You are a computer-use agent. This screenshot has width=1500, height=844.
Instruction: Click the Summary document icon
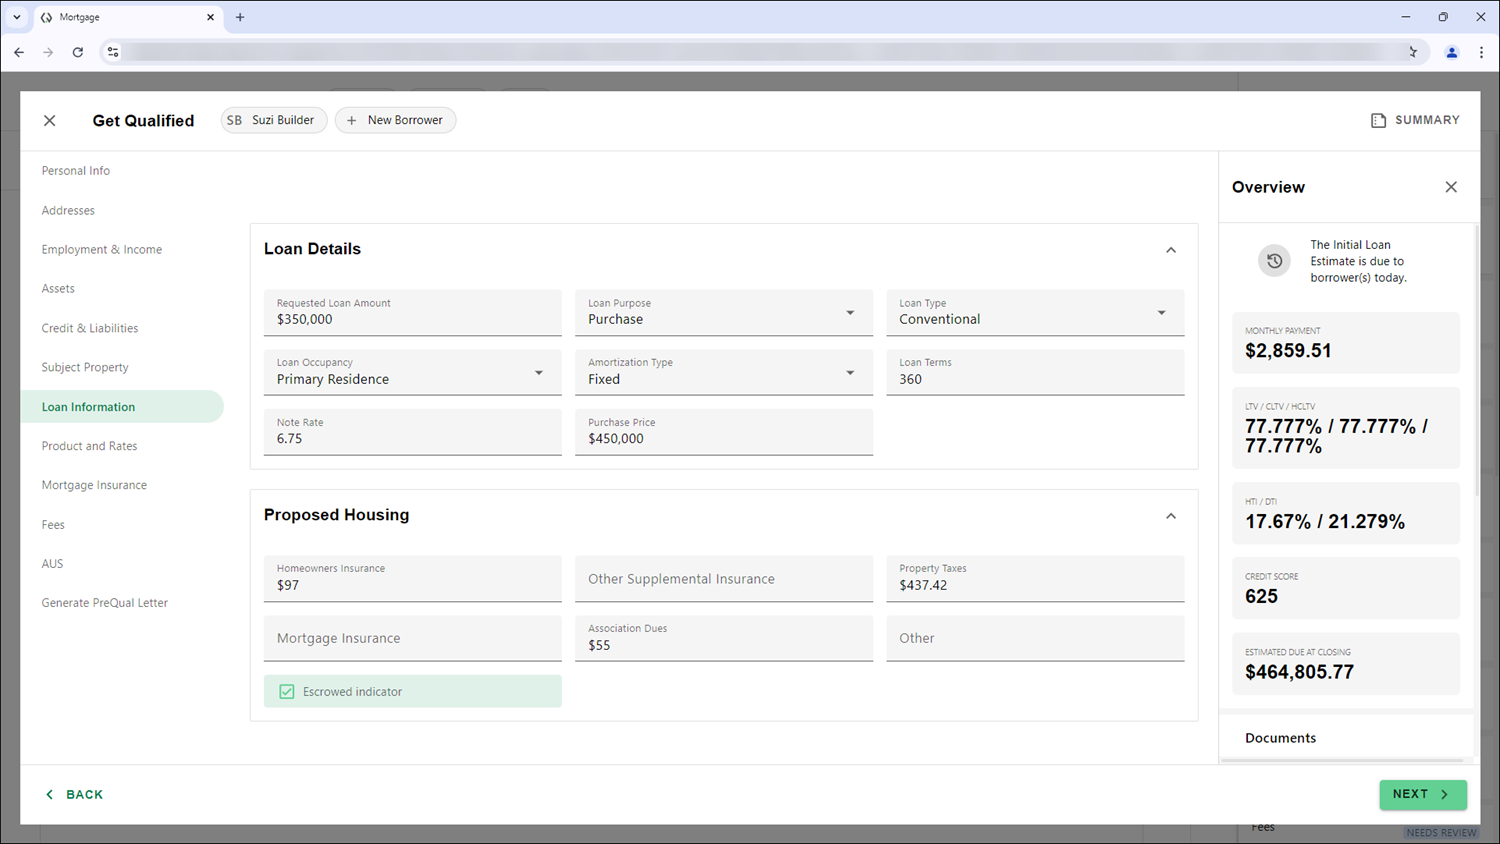tap(1378, 120)
